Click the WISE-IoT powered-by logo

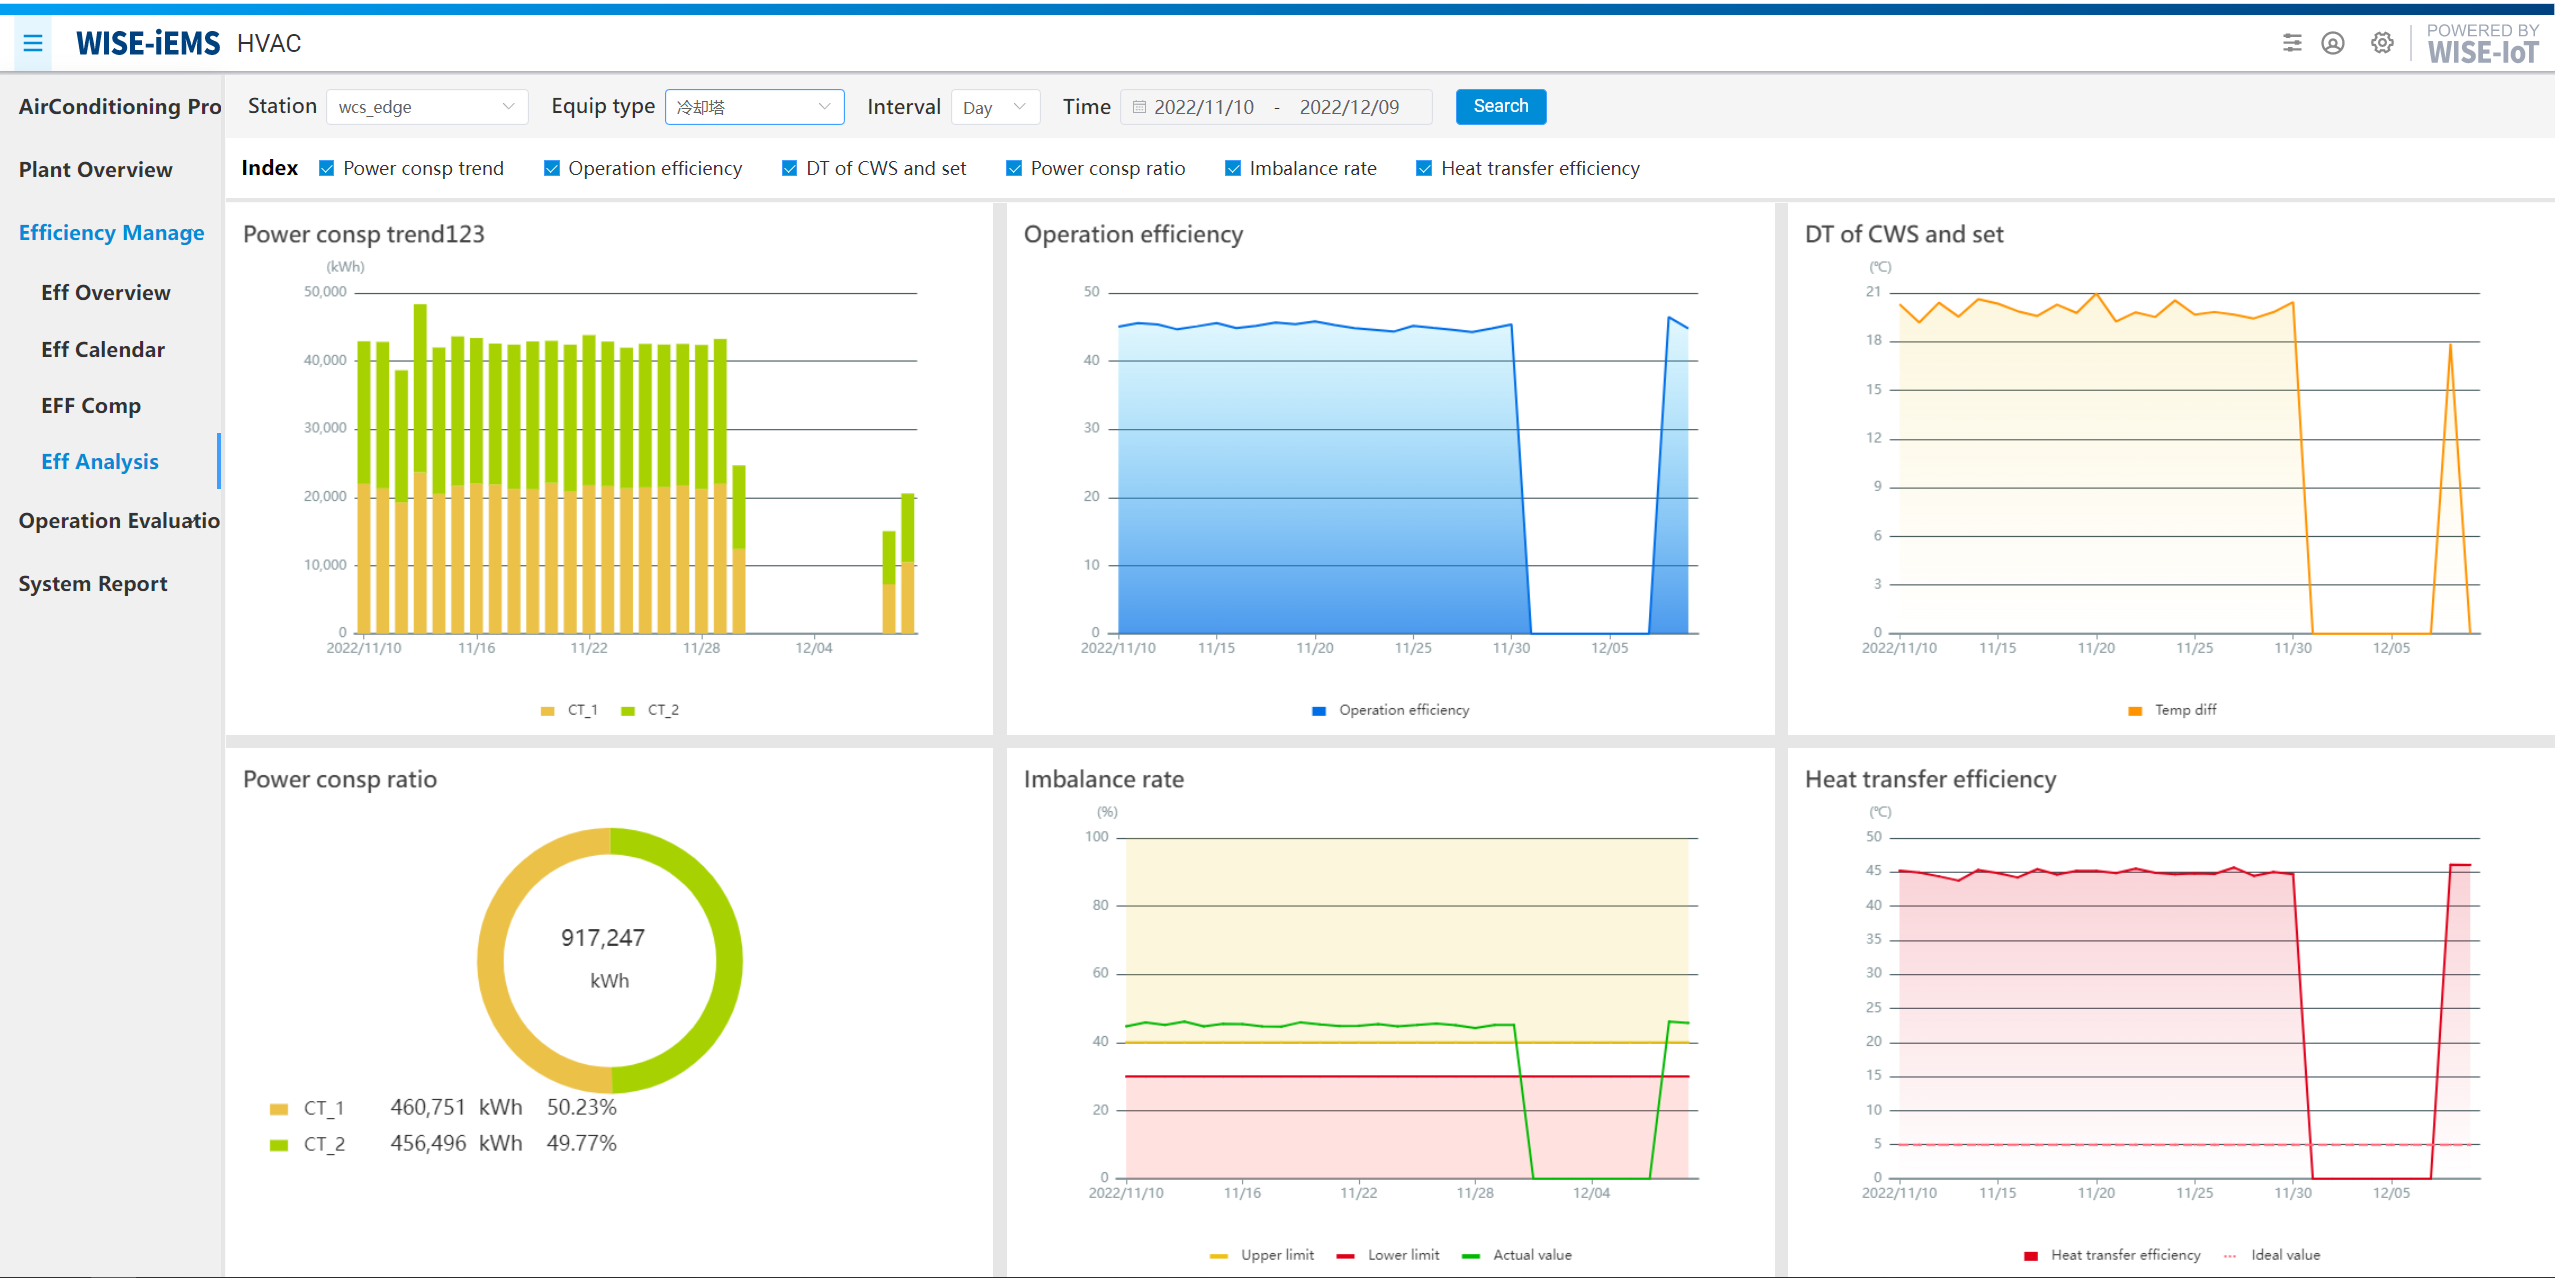pyautogui.click(x=2483, y=44)
